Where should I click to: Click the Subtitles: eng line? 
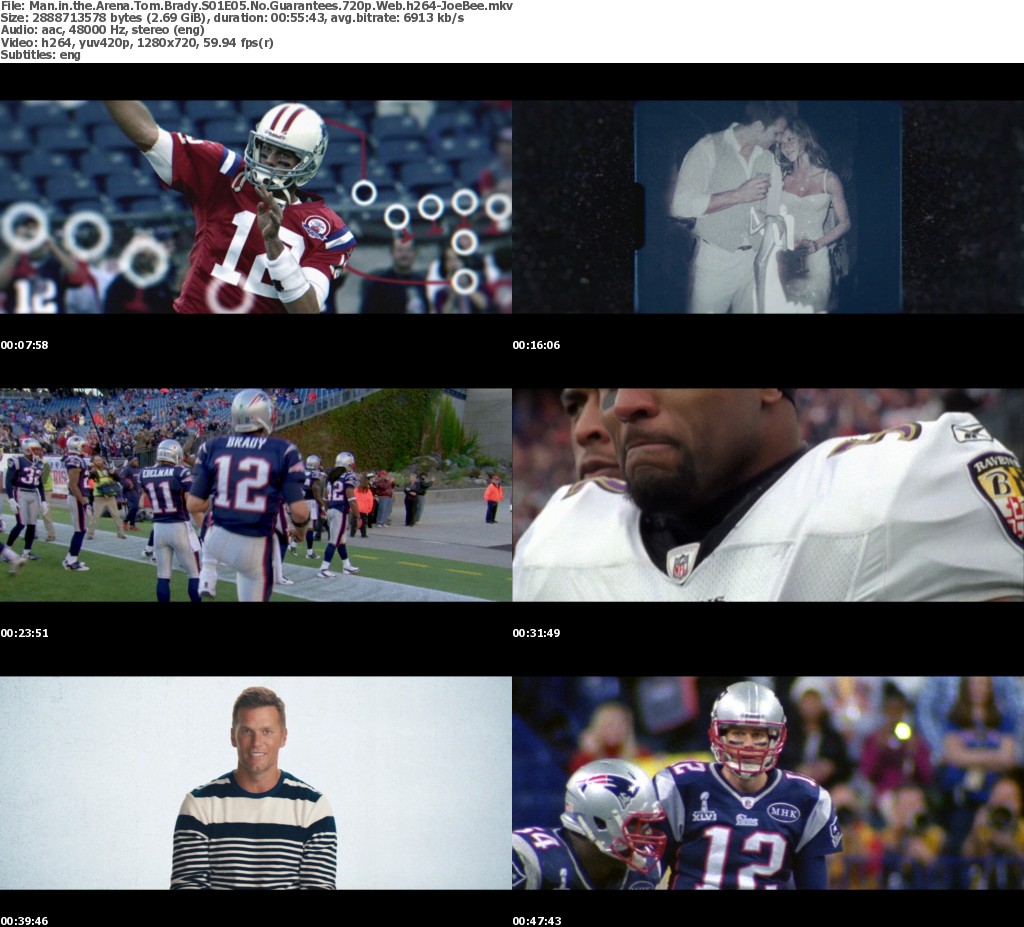[x=41, y=54]
